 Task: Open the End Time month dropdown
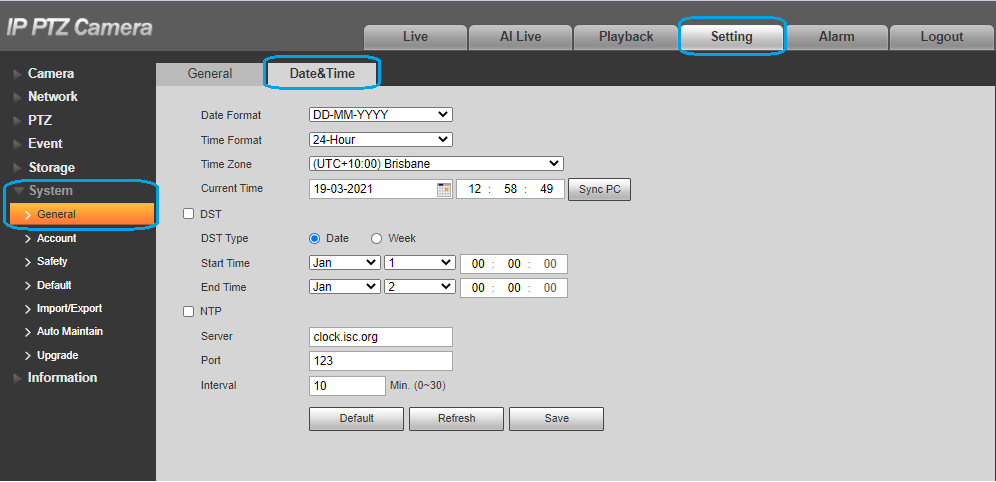(345, 287)
